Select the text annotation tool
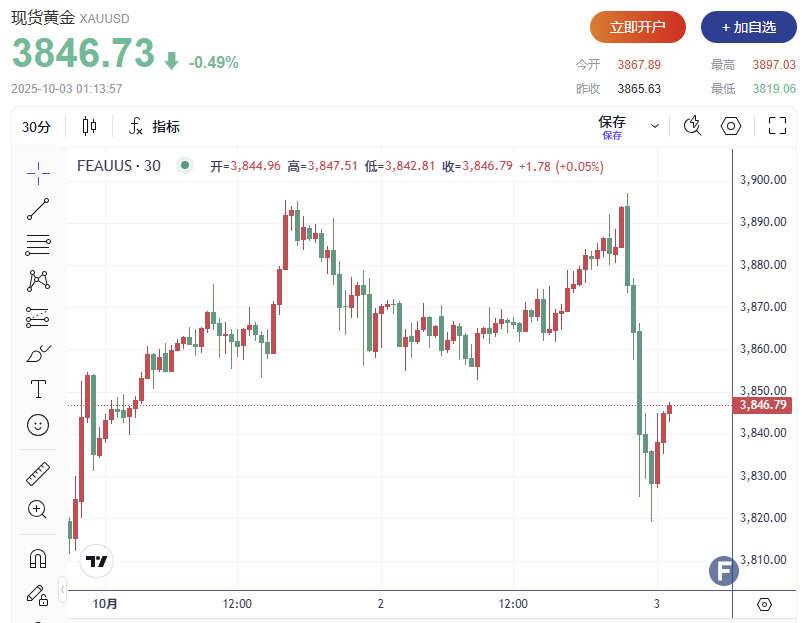The image size is (802, 623). tap(38, 389)
